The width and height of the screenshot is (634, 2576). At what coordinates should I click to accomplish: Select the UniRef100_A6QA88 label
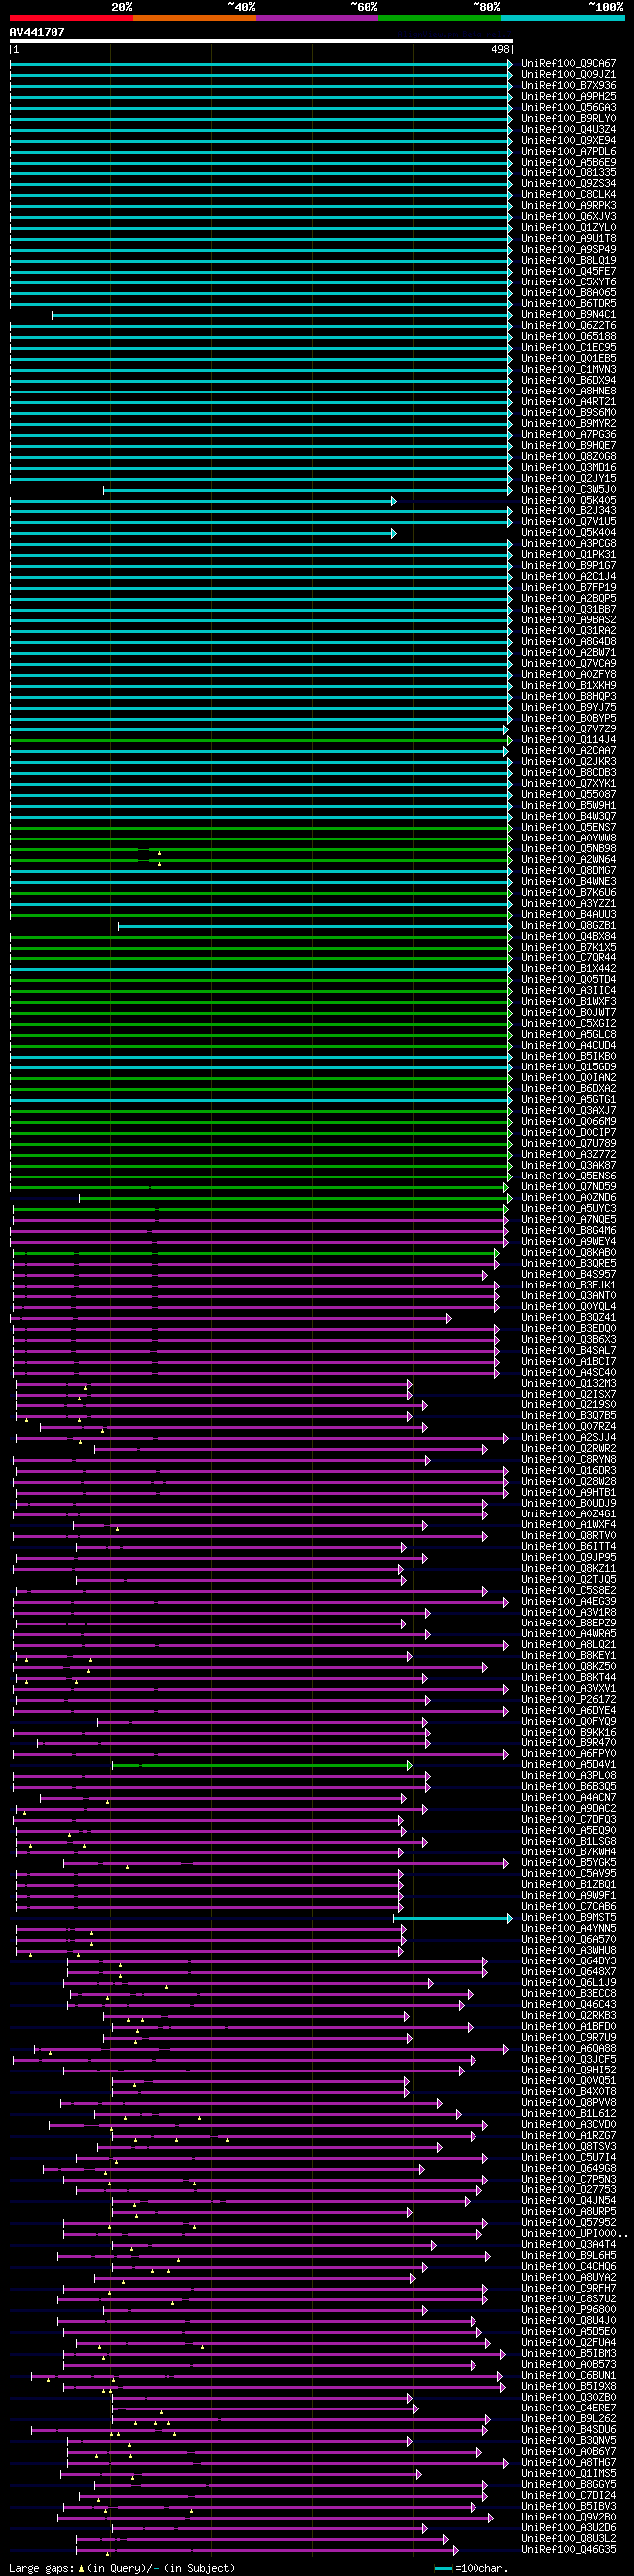[569, 2049]
